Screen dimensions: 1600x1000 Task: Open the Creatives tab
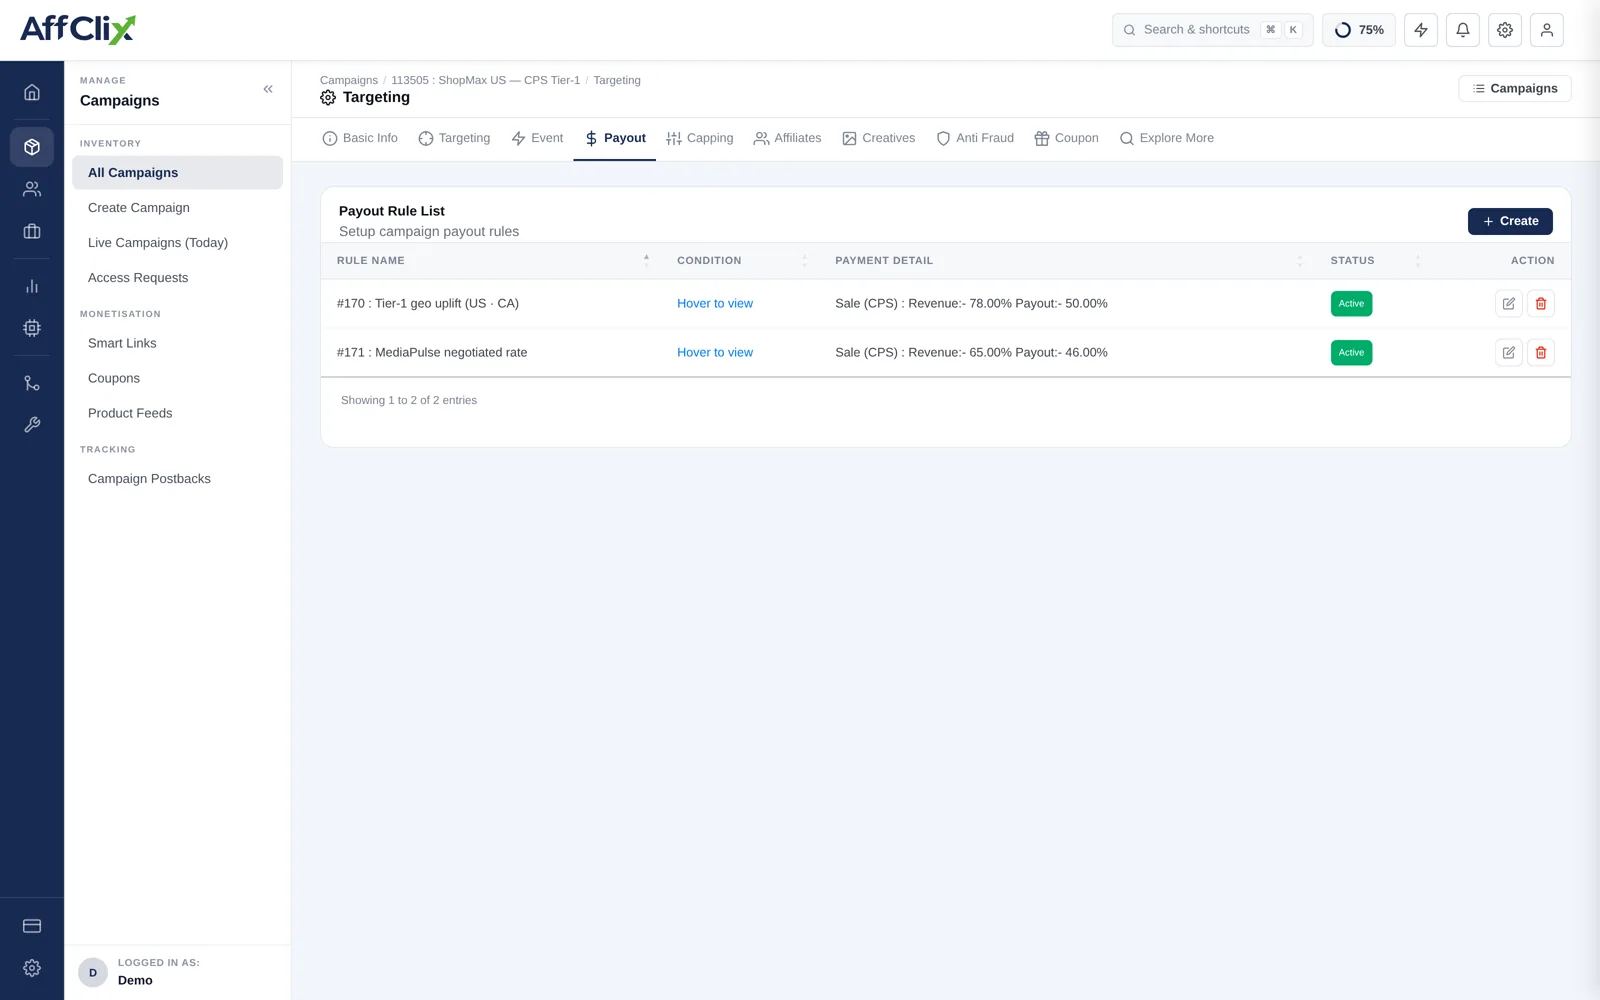tap(879, 138)
